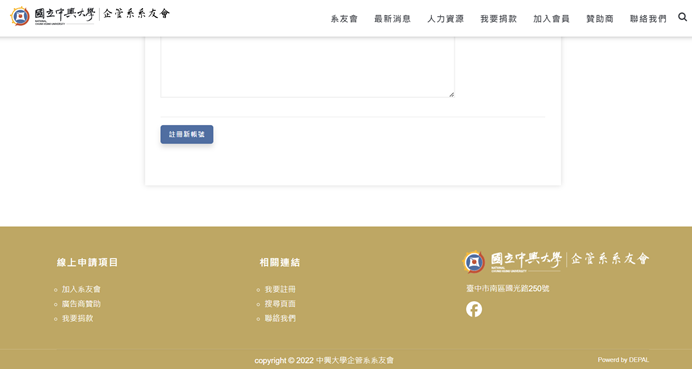Click the 相關連結 footer heading
Image resolution: width=692 pixels, height=369 pixels.
[280, 262]
